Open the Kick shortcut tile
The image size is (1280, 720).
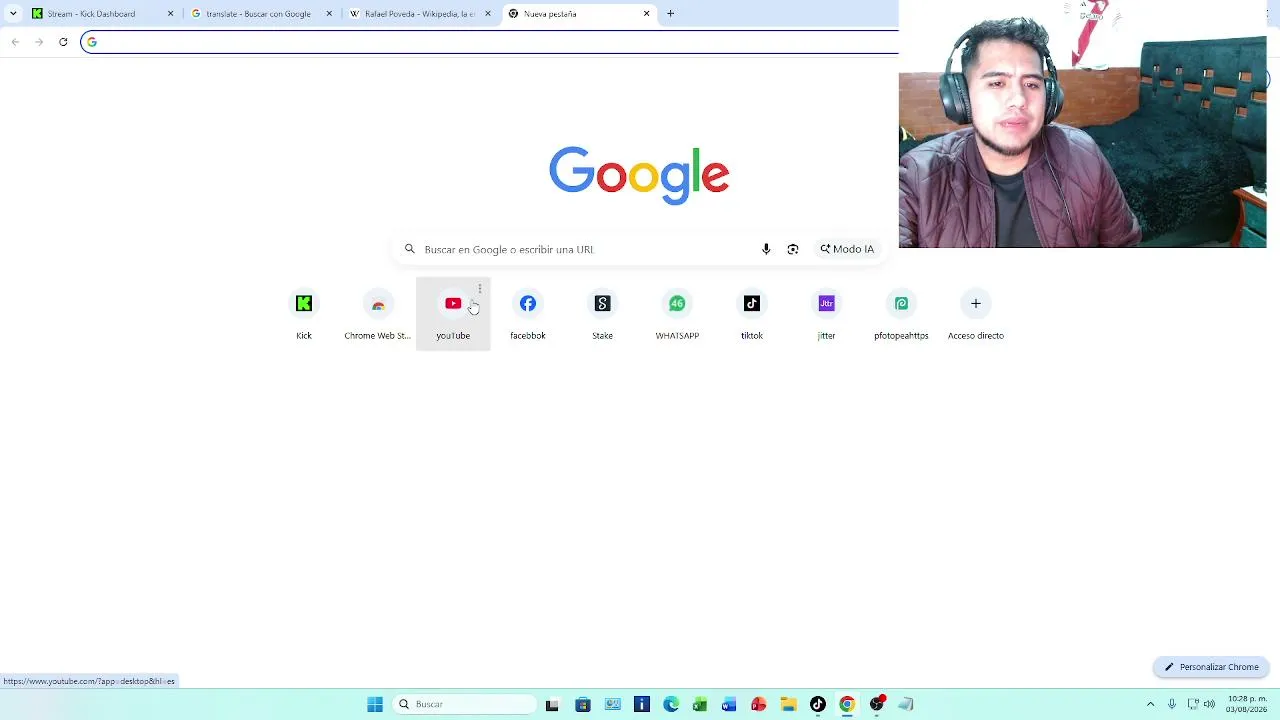pyautogui.click(x=304, y=314)
